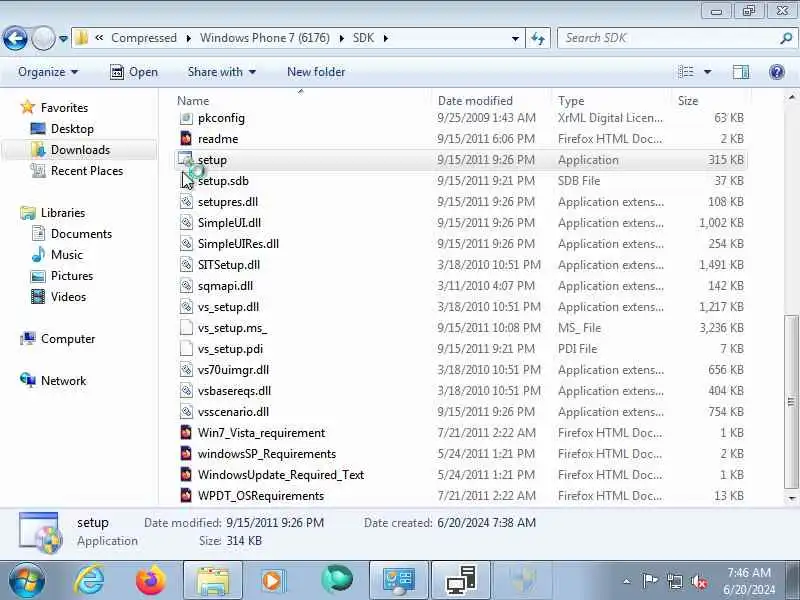The image size is (800, 600).
Task: Open Help with the question mark icon
Action: click(777, 72)
